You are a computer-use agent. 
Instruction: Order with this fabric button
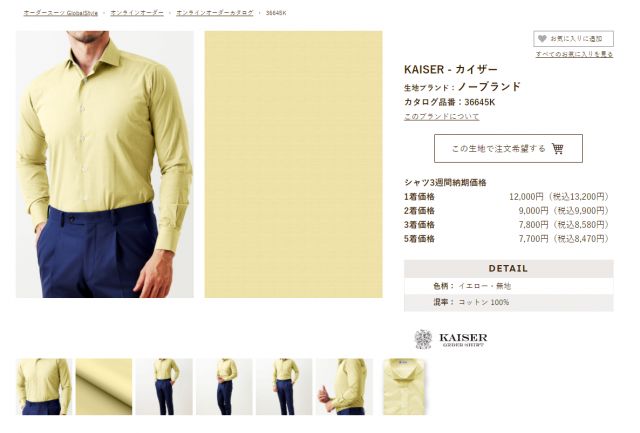click(508, 149)
